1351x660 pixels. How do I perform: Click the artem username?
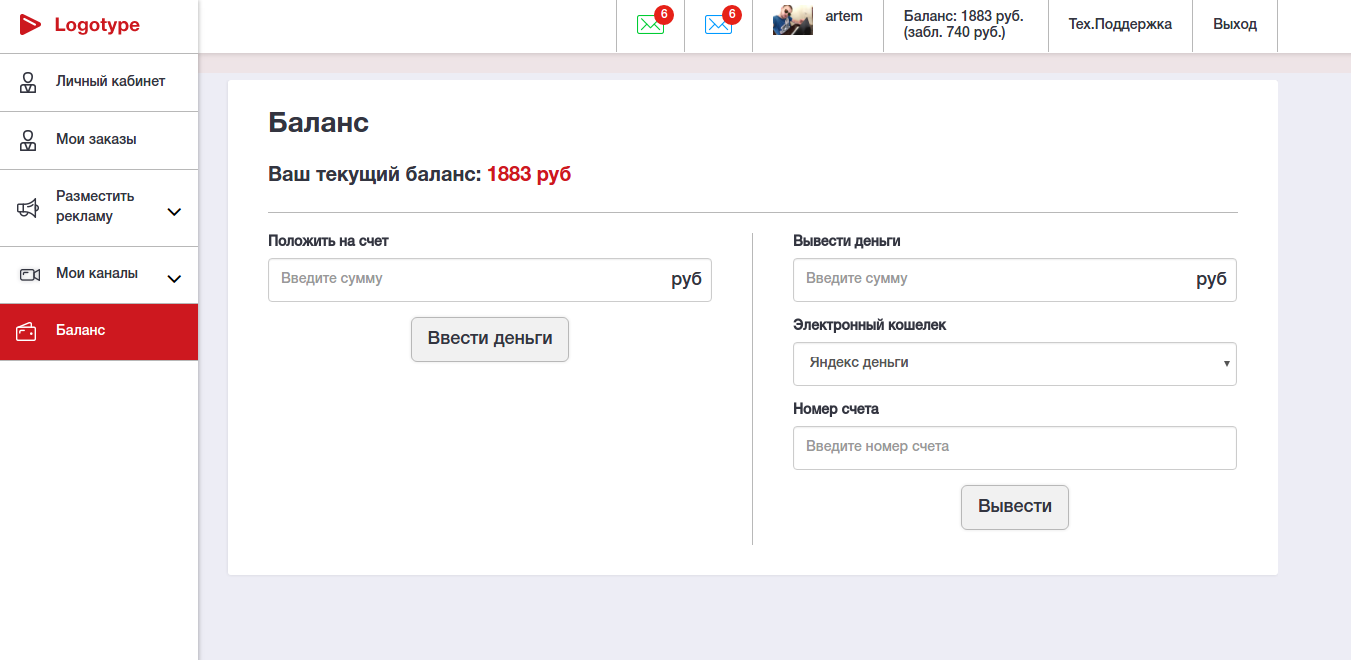pos(844,16)
